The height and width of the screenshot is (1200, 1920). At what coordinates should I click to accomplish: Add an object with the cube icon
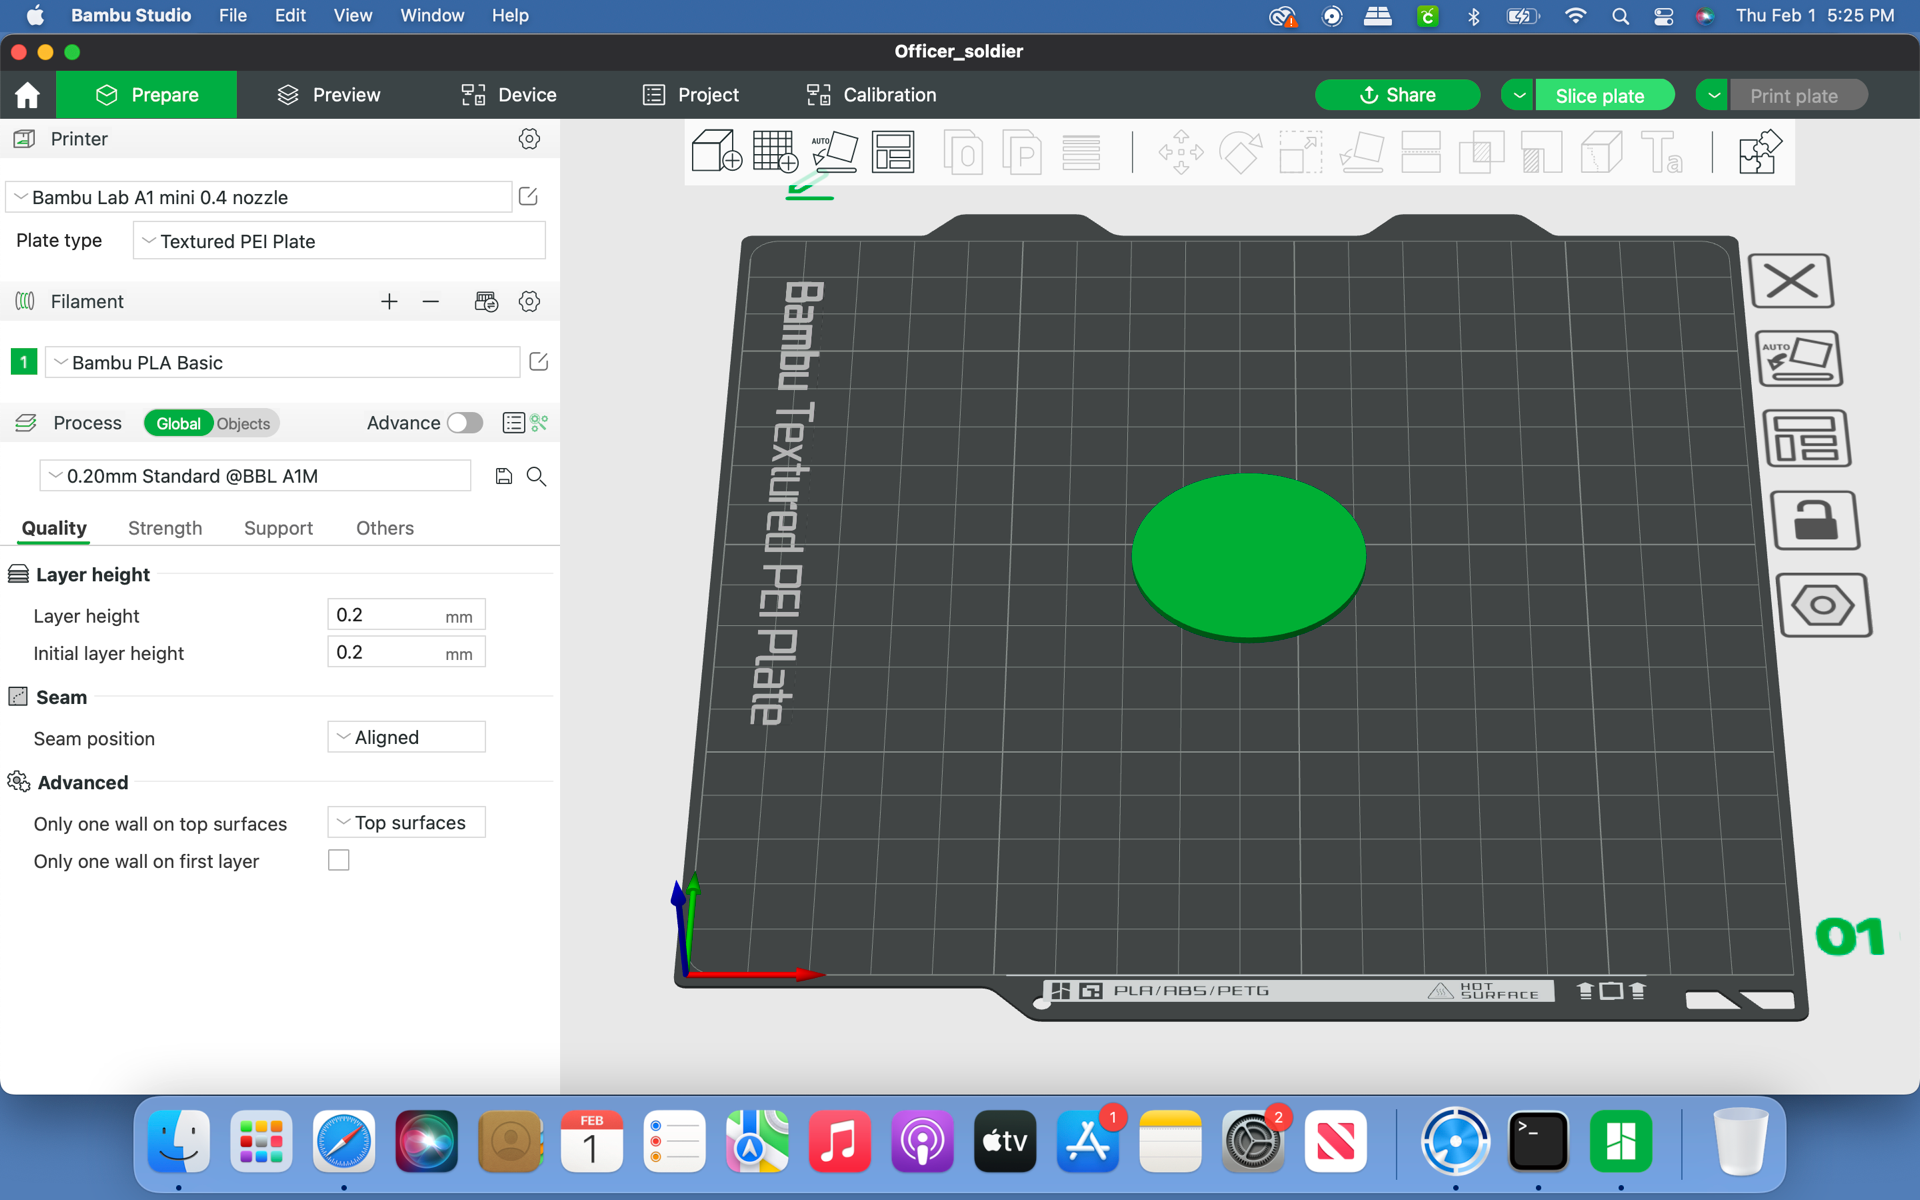[x=716, y=152]
